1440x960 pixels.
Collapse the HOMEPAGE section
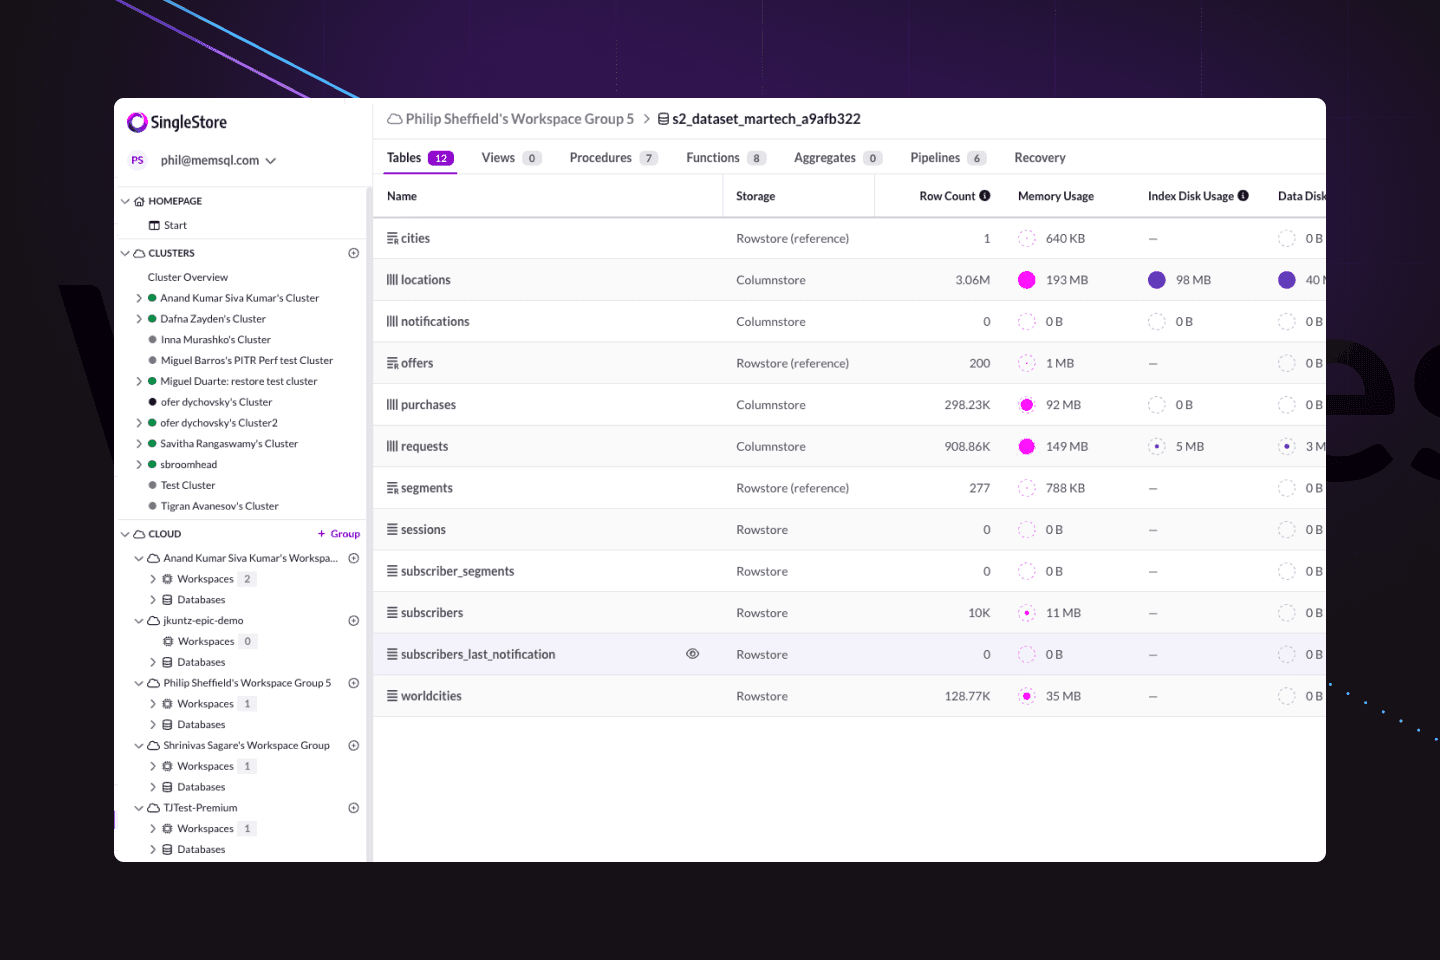[126, 201]
